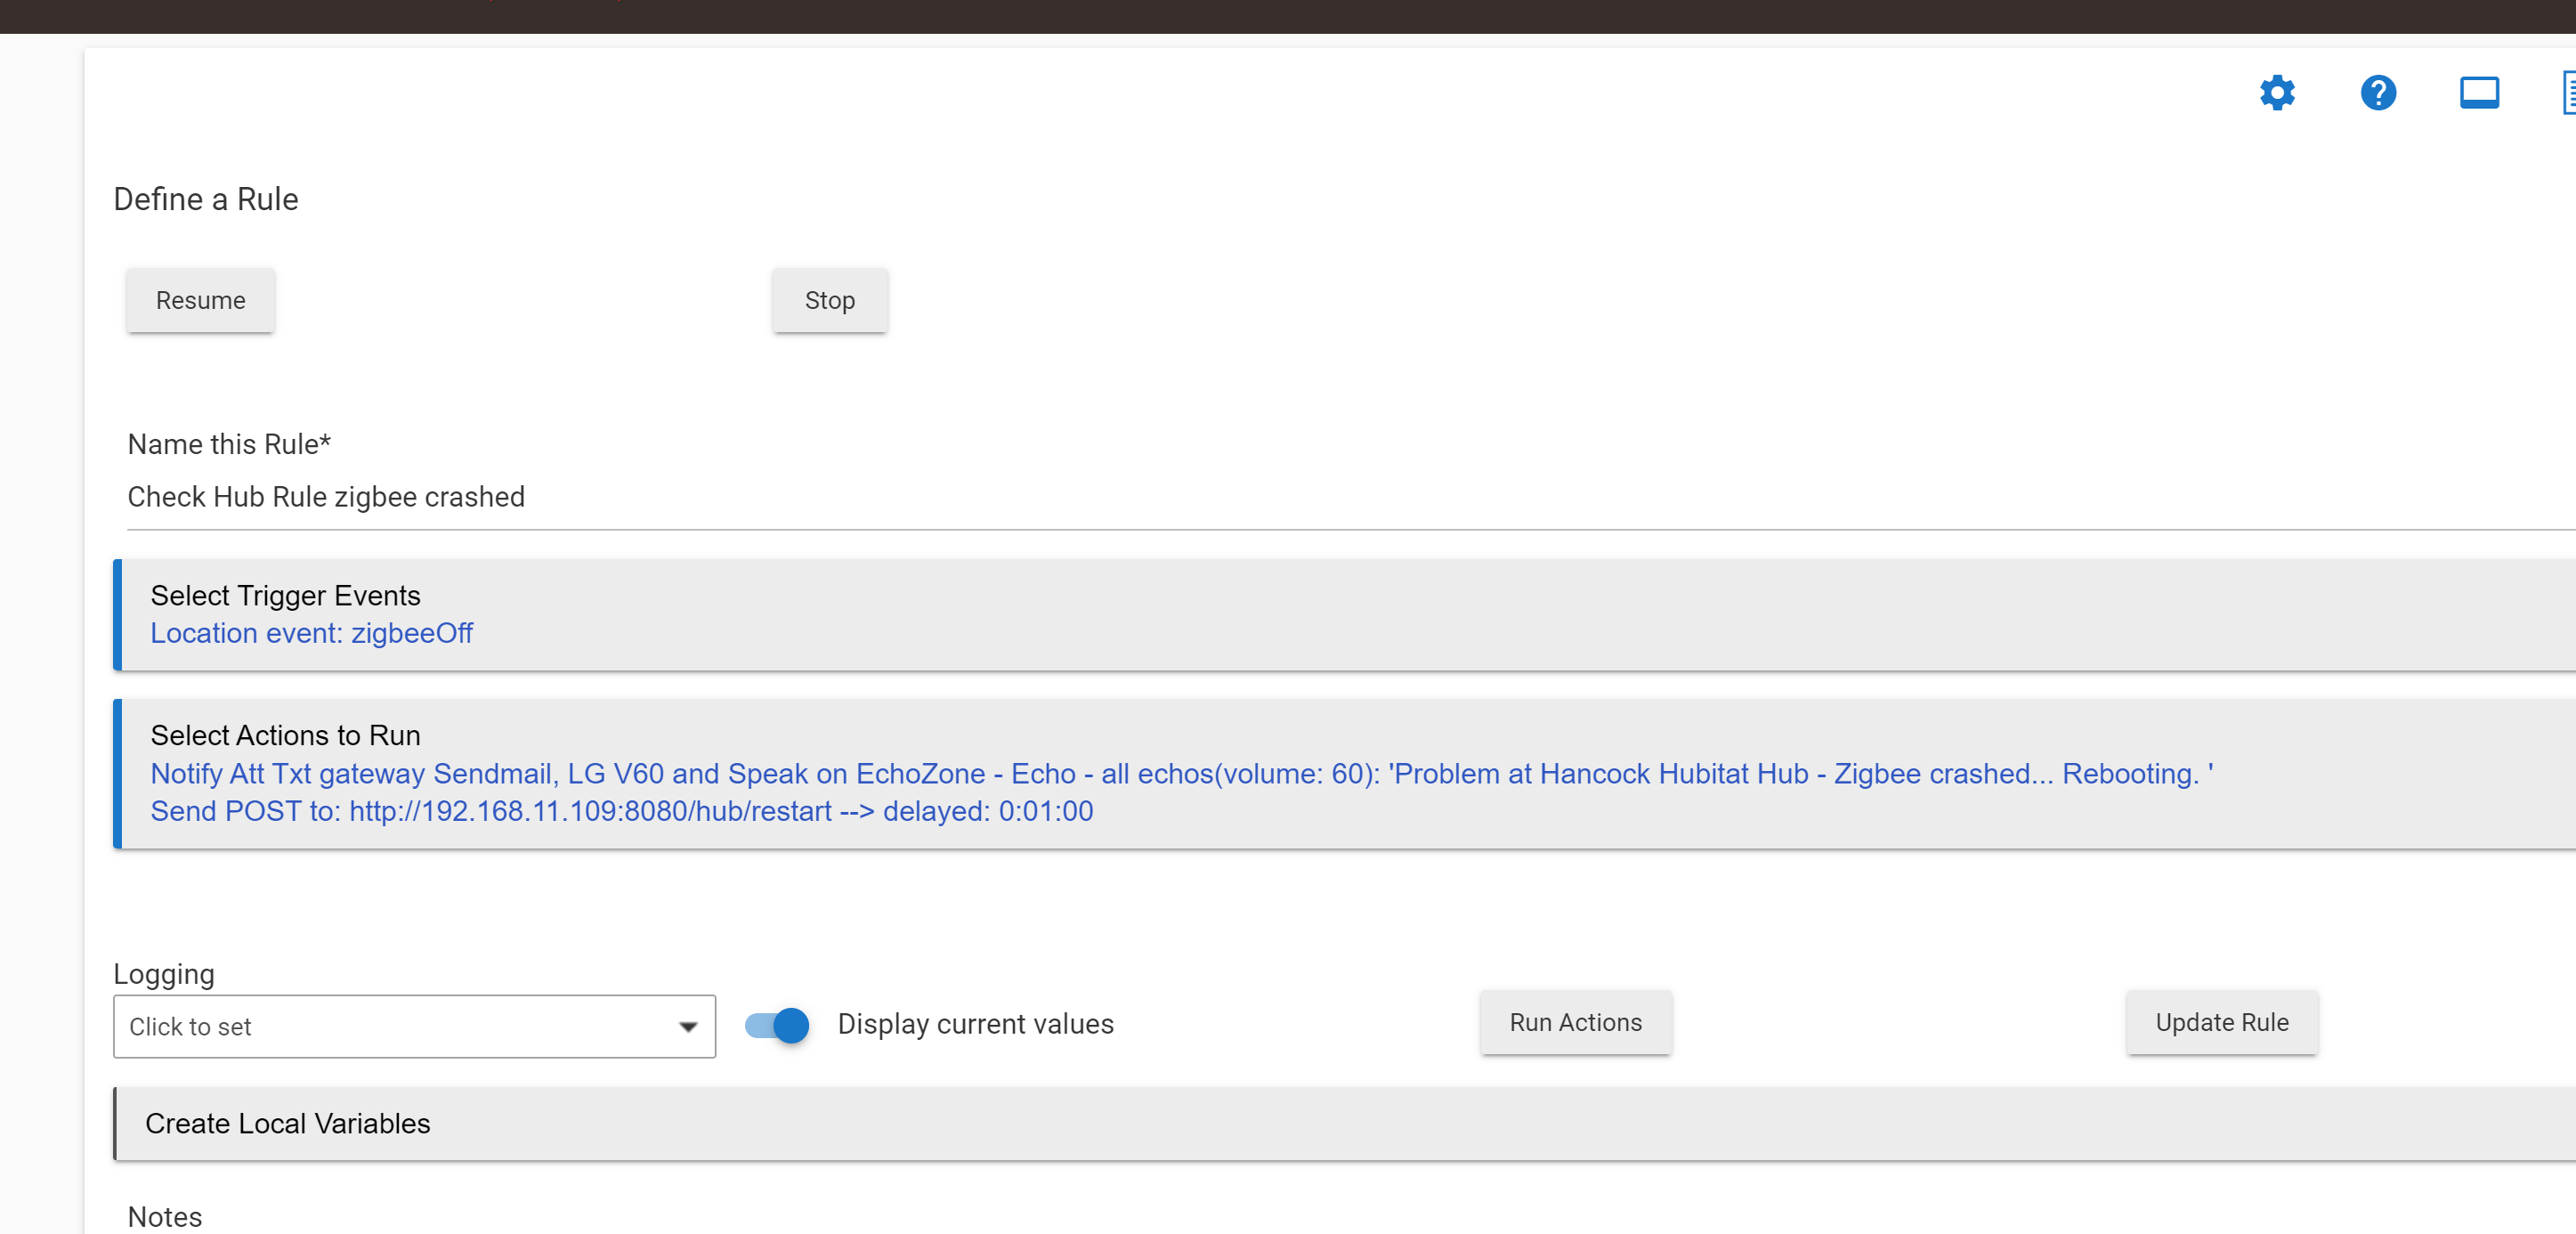This screenshot has width=2576, height=1234.
Task: Expand the Create Local Variables section
Action: pos(288,1123)
